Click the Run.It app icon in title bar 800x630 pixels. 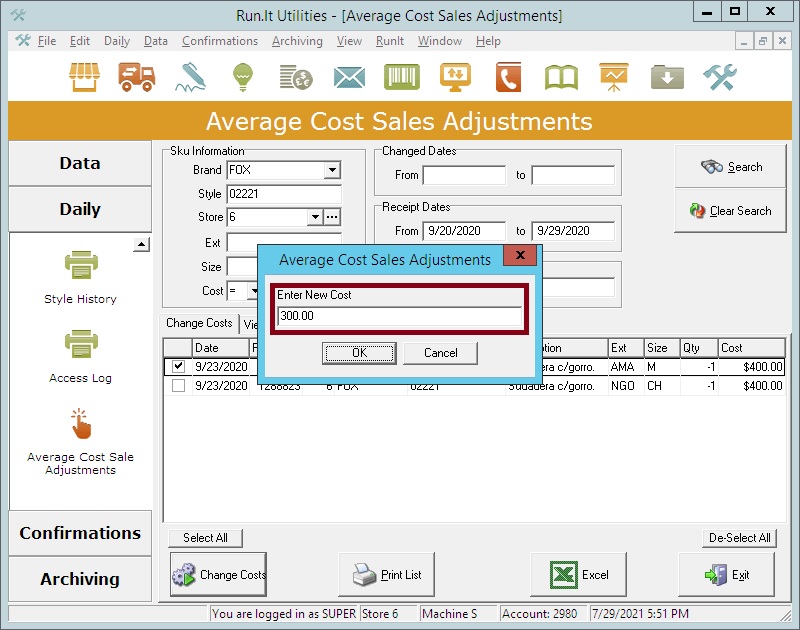18,15
